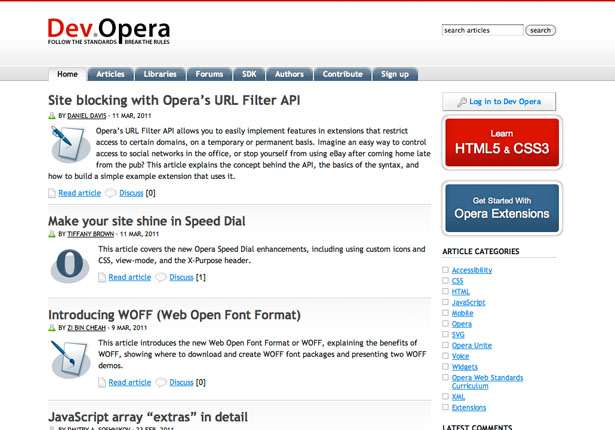Click the bullet icon beside Mobile category
This screenshot has width=615, height=430.
point(445,313)
